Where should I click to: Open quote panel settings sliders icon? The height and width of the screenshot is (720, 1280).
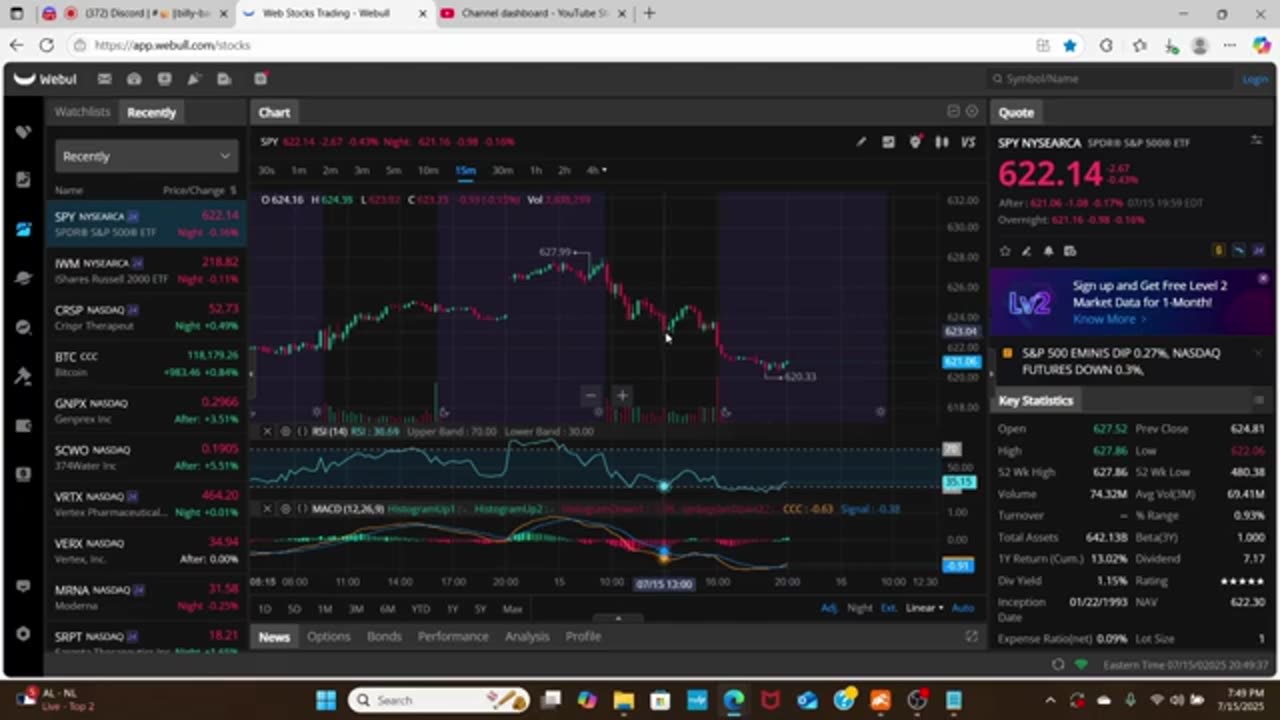pyautogui.click(x=1257, y=141)
